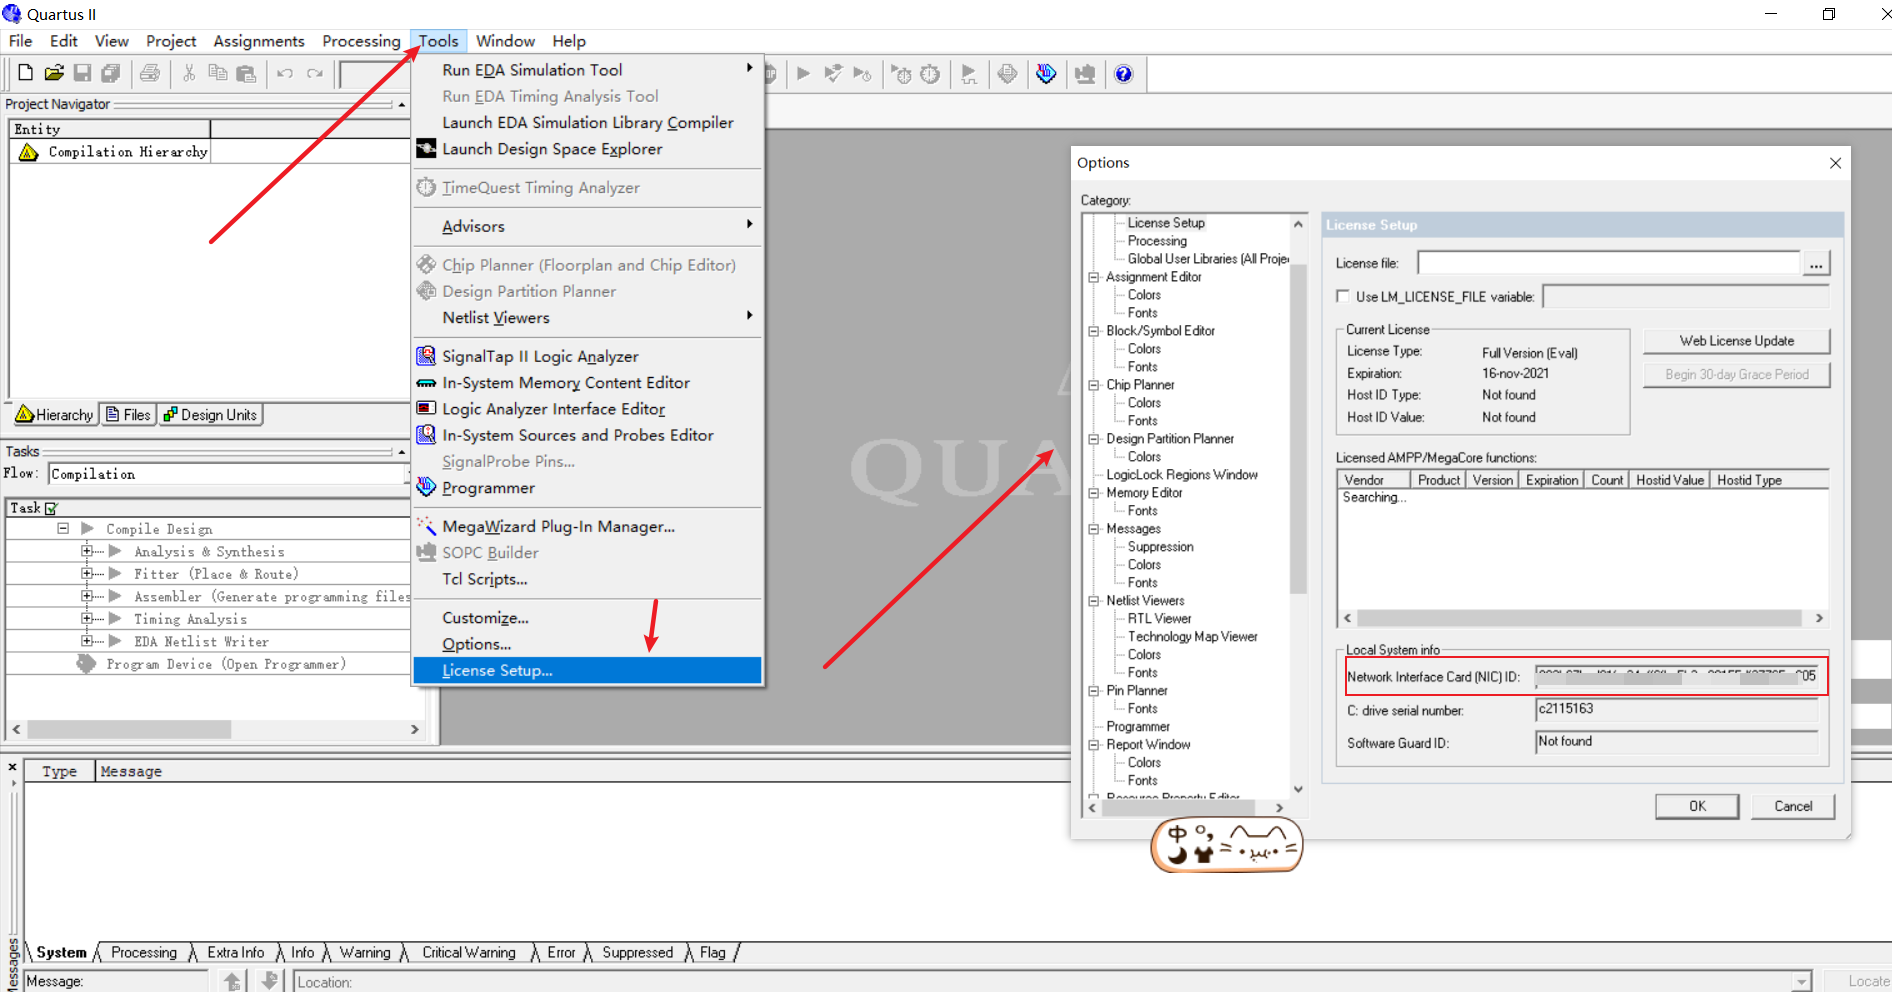Open Run EDA Simulation Tool submenu
The width and height of the screenshot is (1892, 992).
point(588,70)
